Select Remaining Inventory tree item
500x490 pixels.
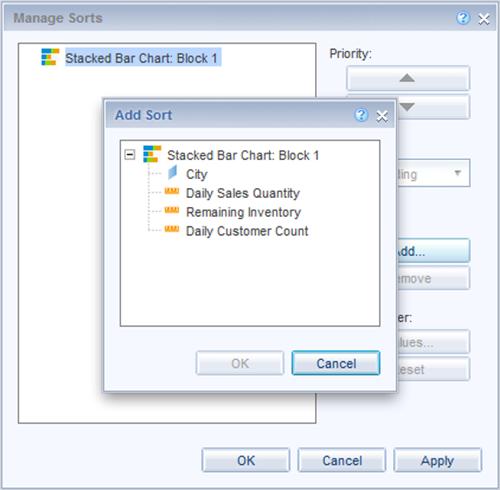tap(244, 212)
